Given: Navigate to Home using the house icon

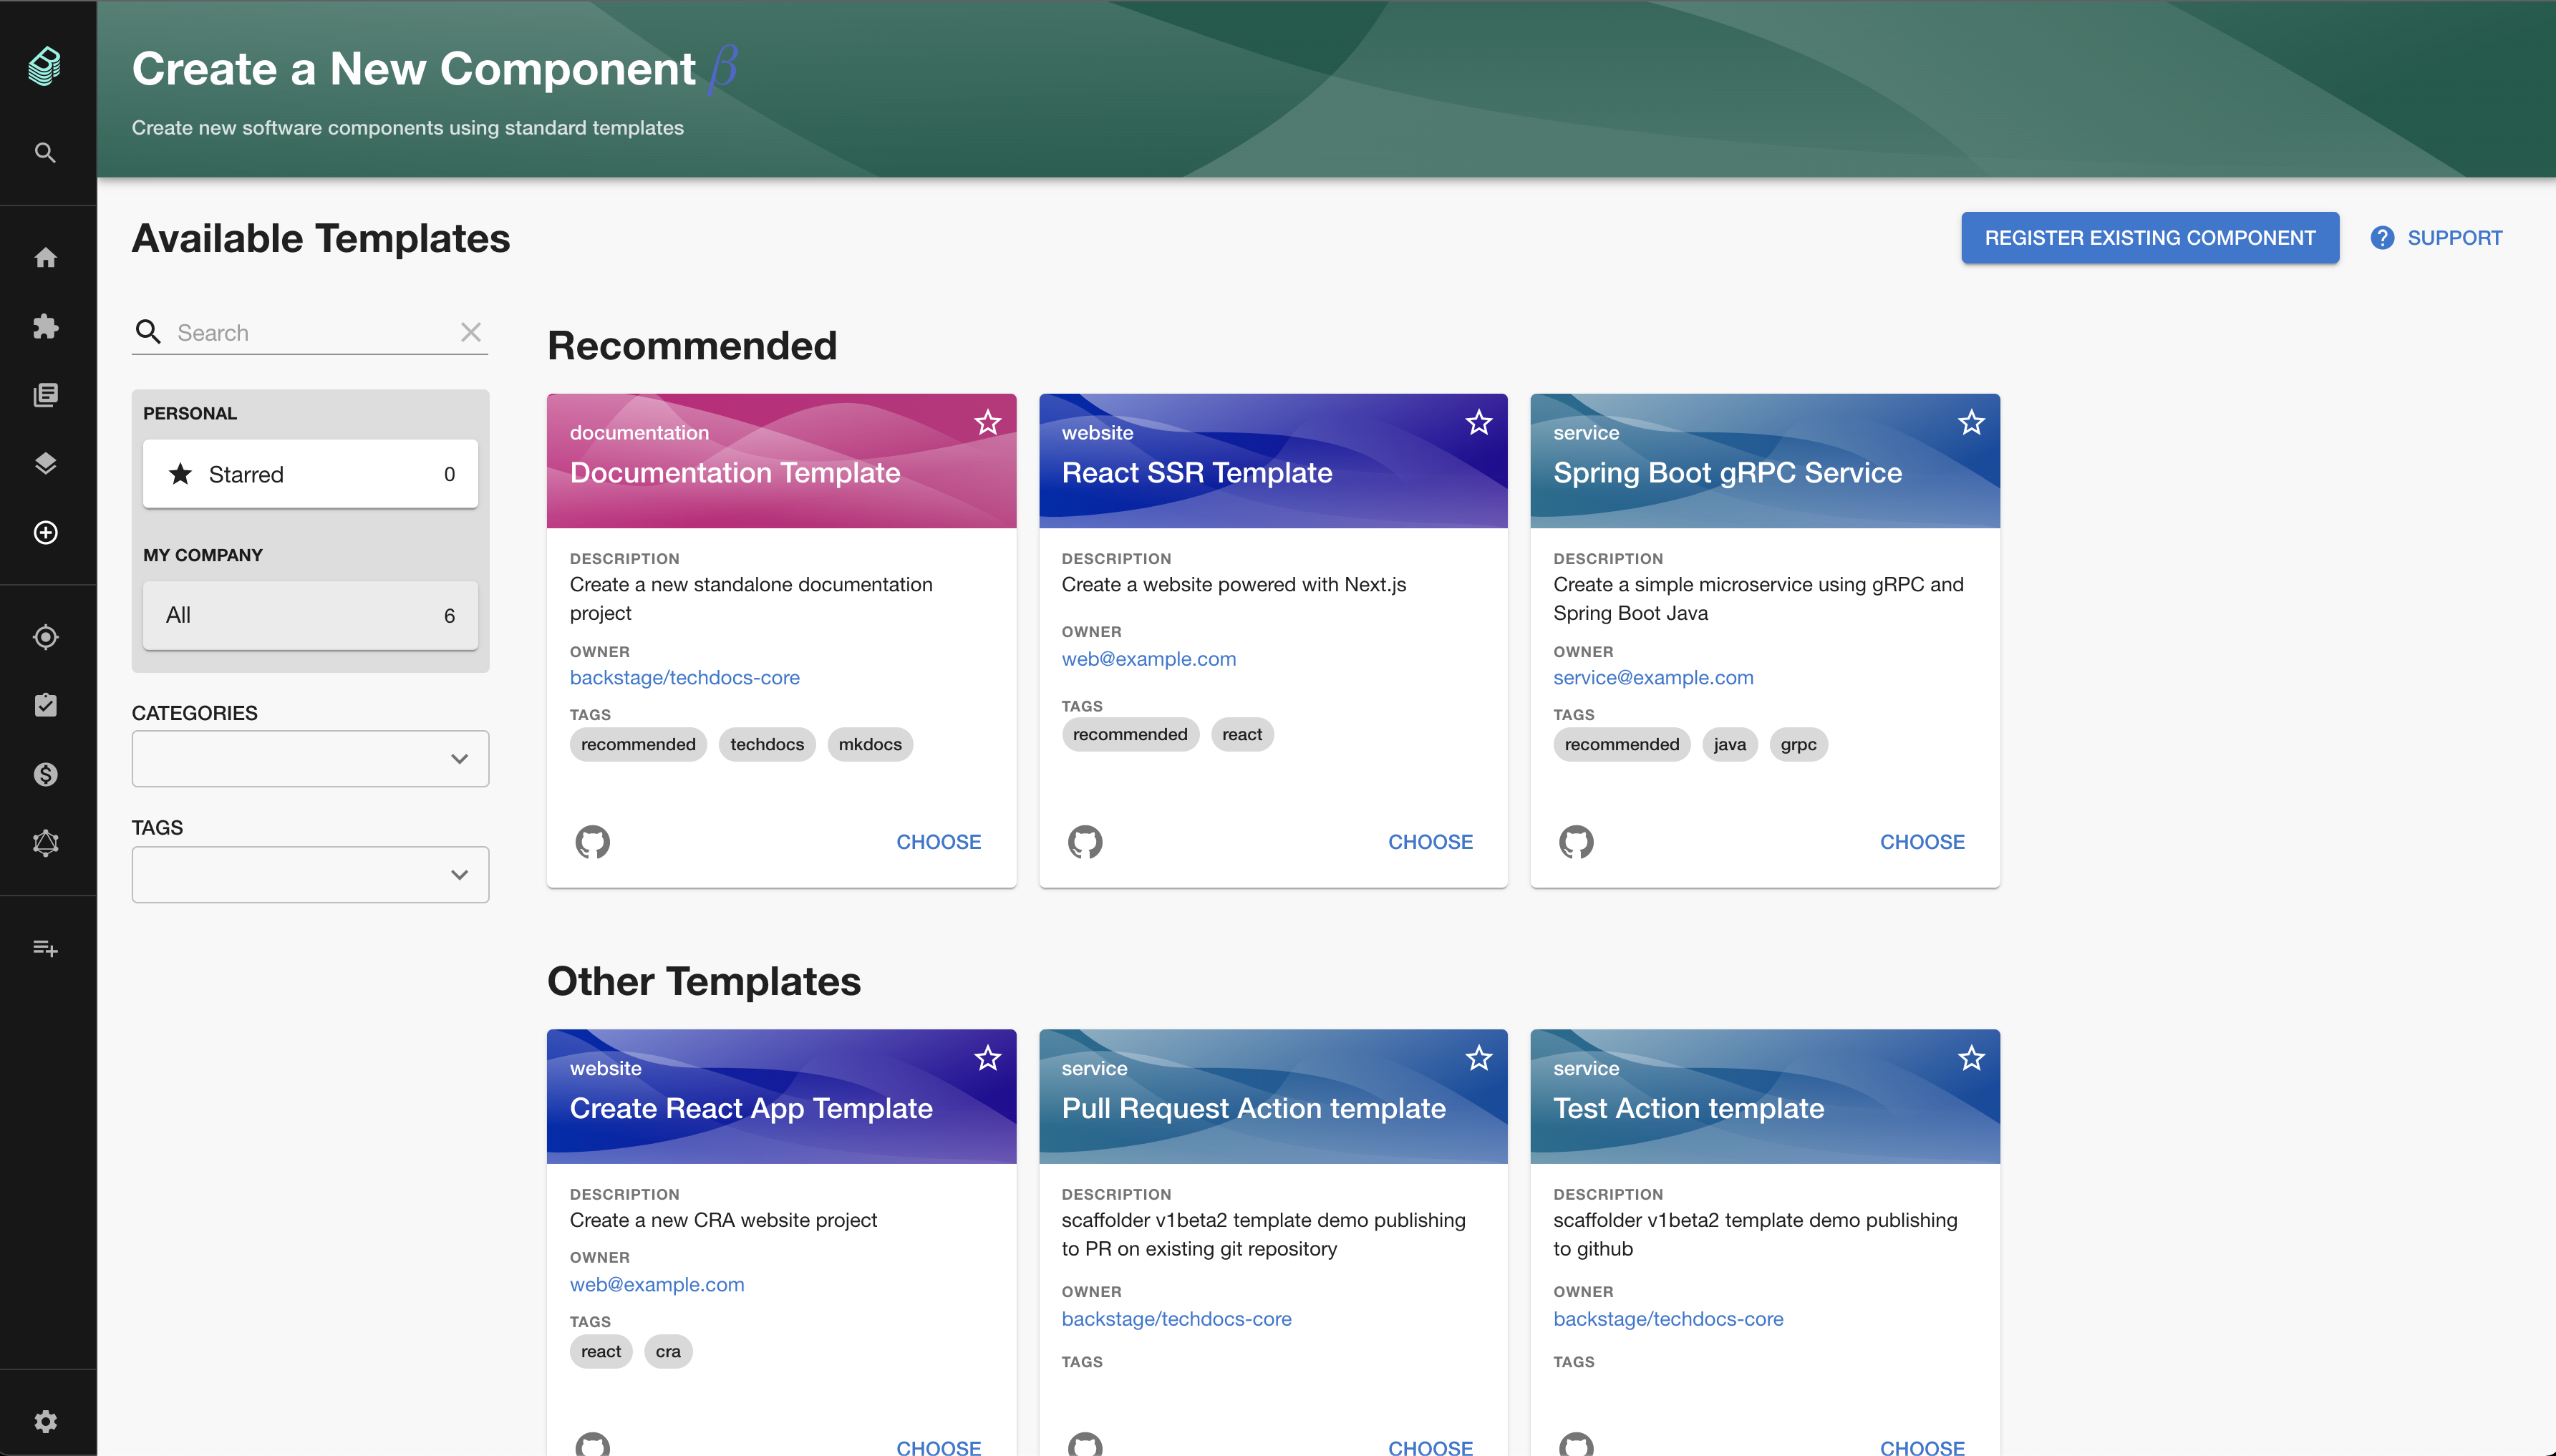Looking at the screenshot, I should (45, 257).
